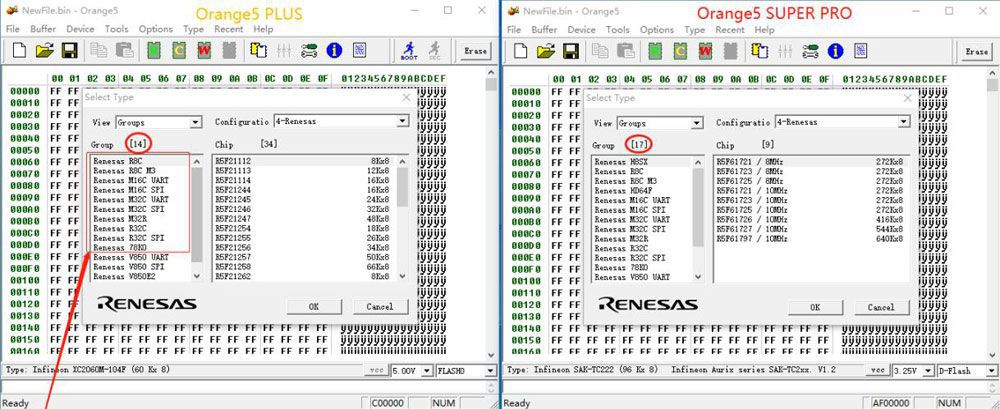Screen dimensions: 1000x409
Task: Select chip R5F21258 66Kx8
Action: click(304, 266)
